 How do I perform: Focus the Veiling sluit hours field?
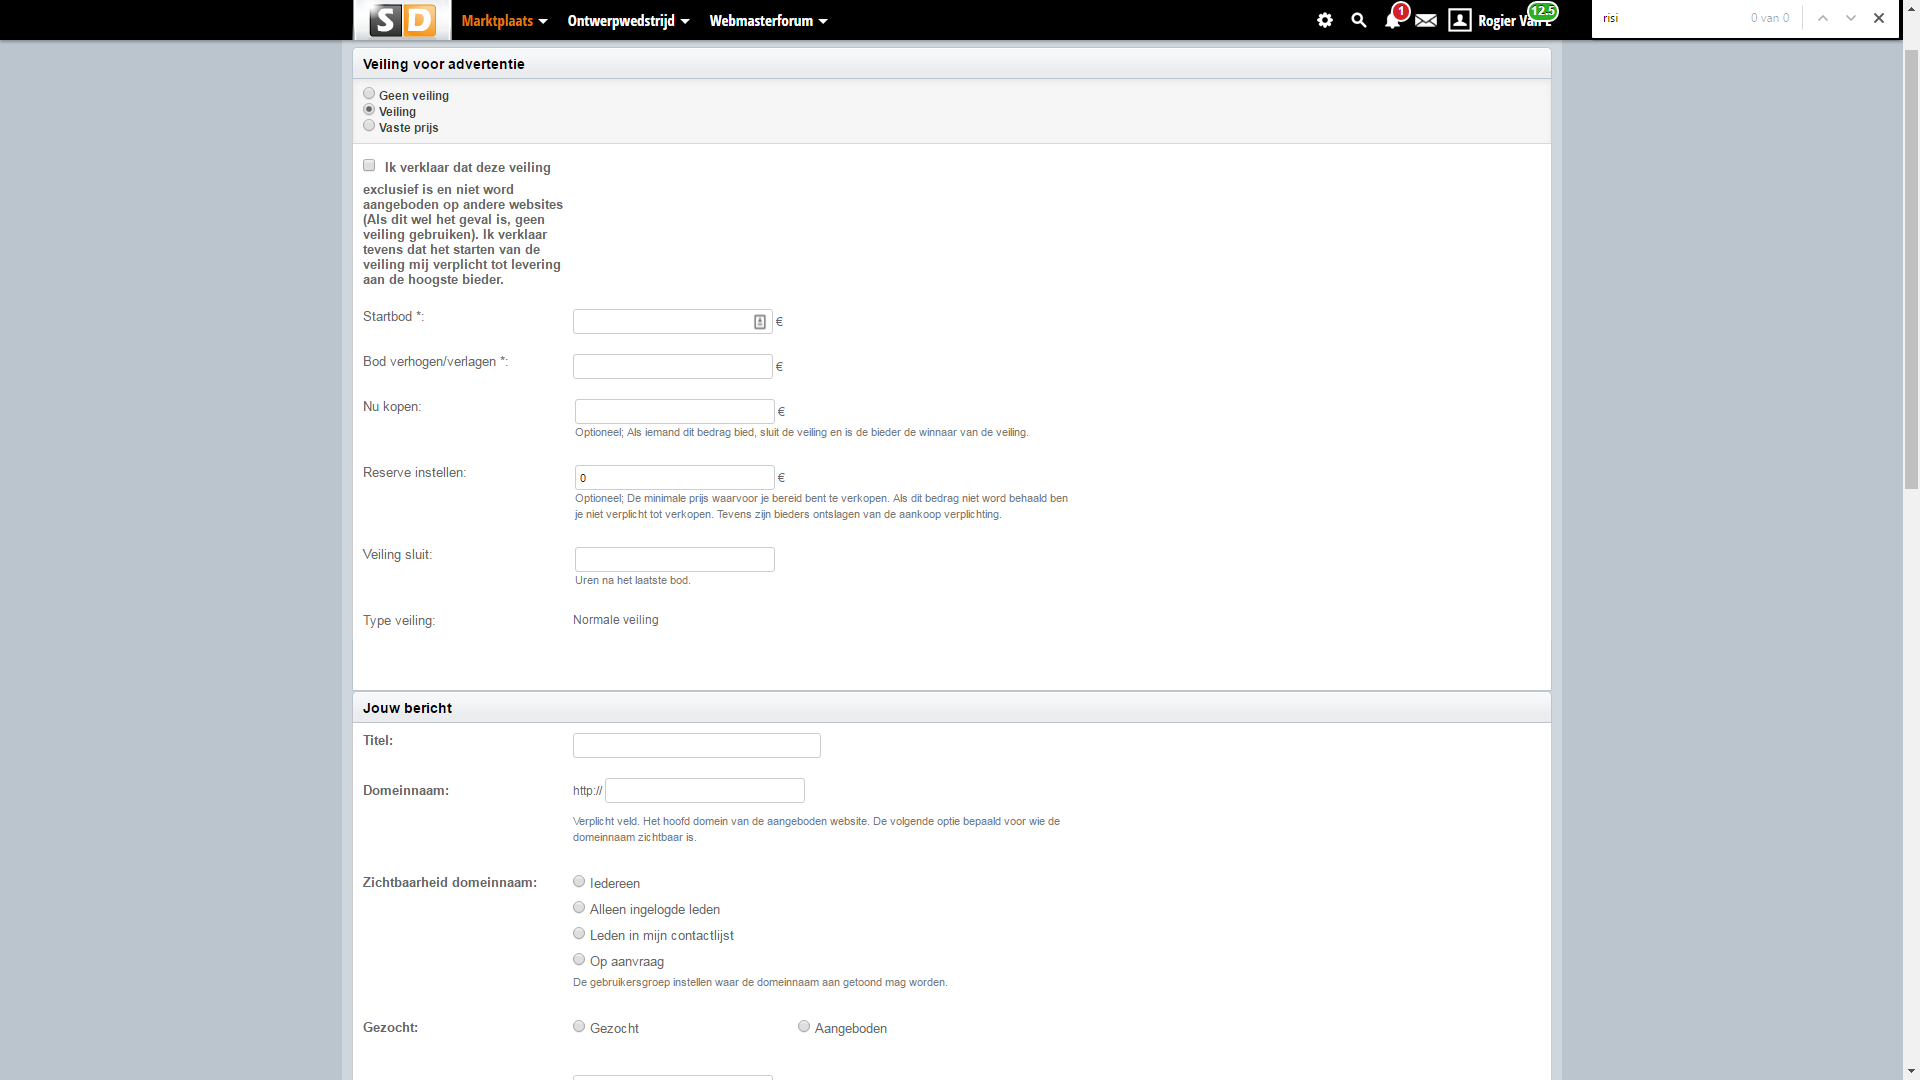674,560
